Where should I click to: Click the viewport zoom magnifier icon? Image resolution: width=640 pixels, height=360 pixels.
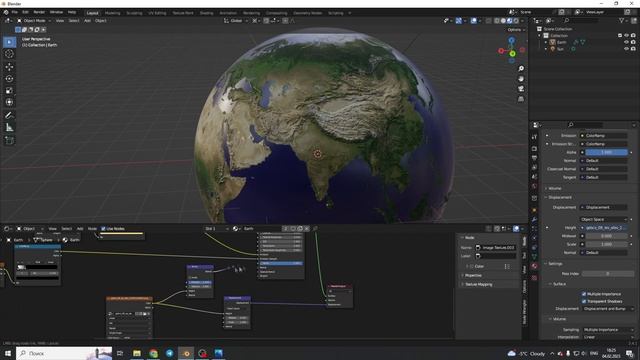click(x=521, y=69)
